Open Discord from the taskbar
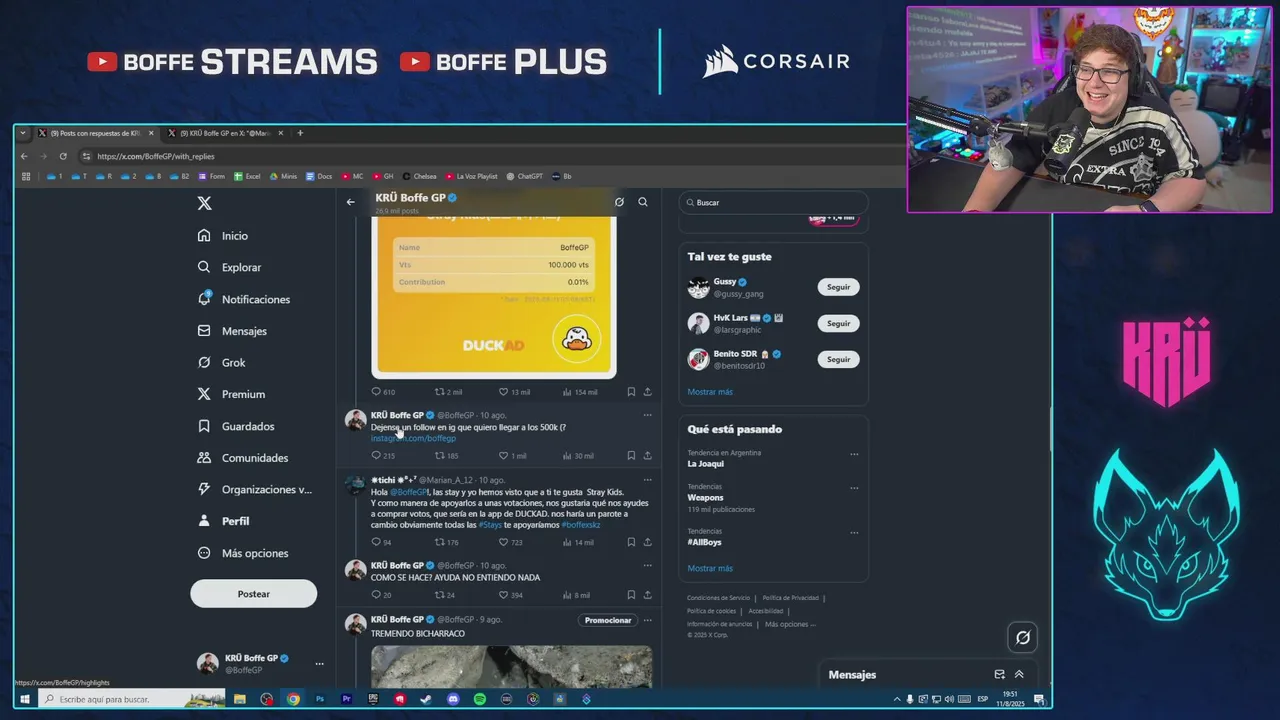The height and width of the screenshot is (720, 1280). coord(453,699)
